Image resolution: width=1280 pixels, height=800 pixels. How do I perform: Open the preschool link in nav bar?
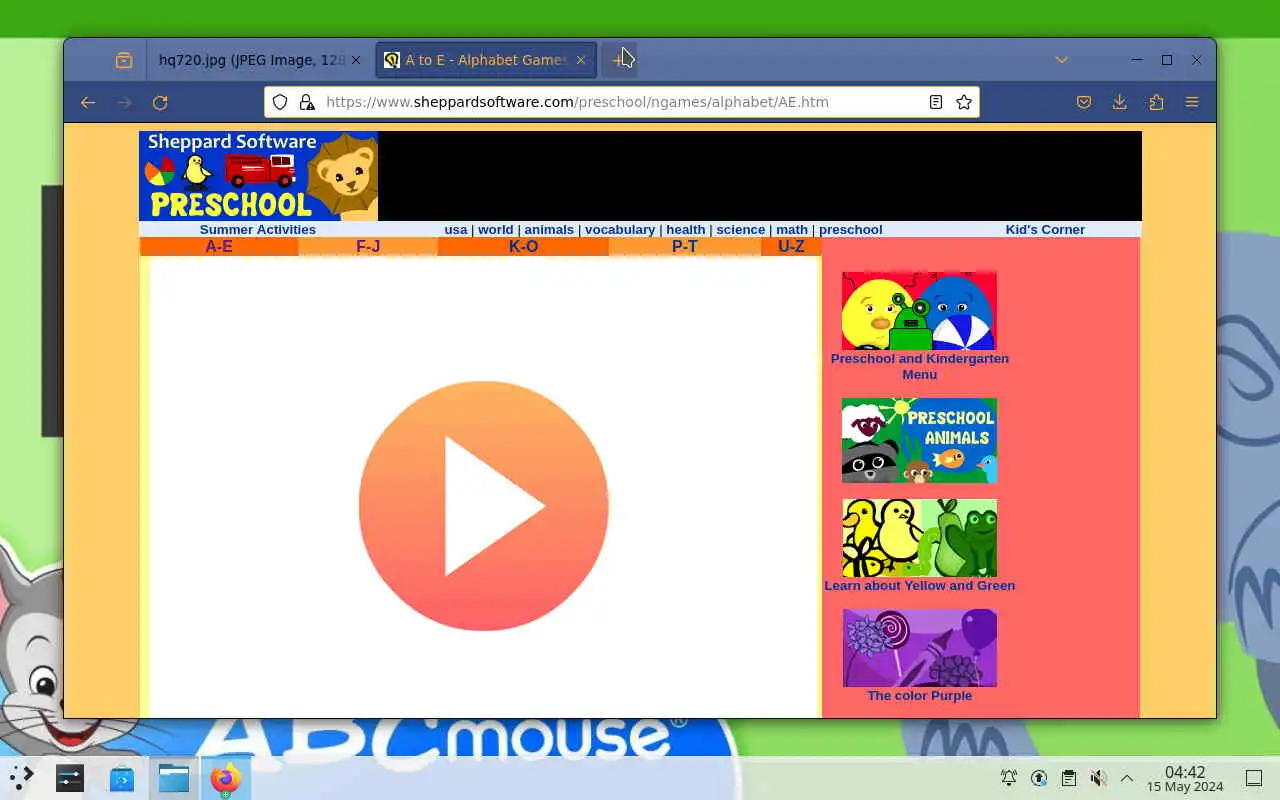(851, 229)
